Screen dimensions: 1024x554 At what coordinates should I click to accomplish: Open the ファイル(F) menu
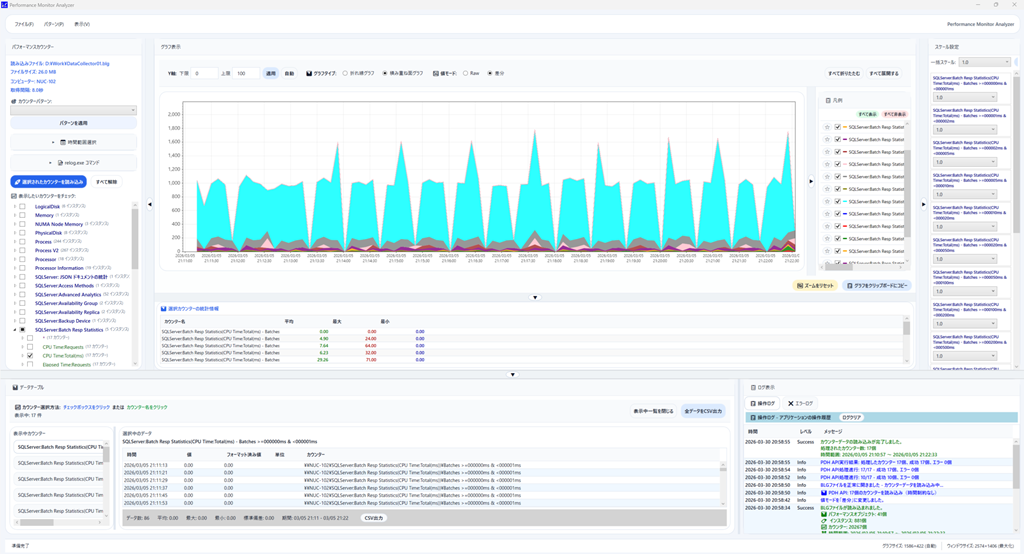tap(24, 24)
